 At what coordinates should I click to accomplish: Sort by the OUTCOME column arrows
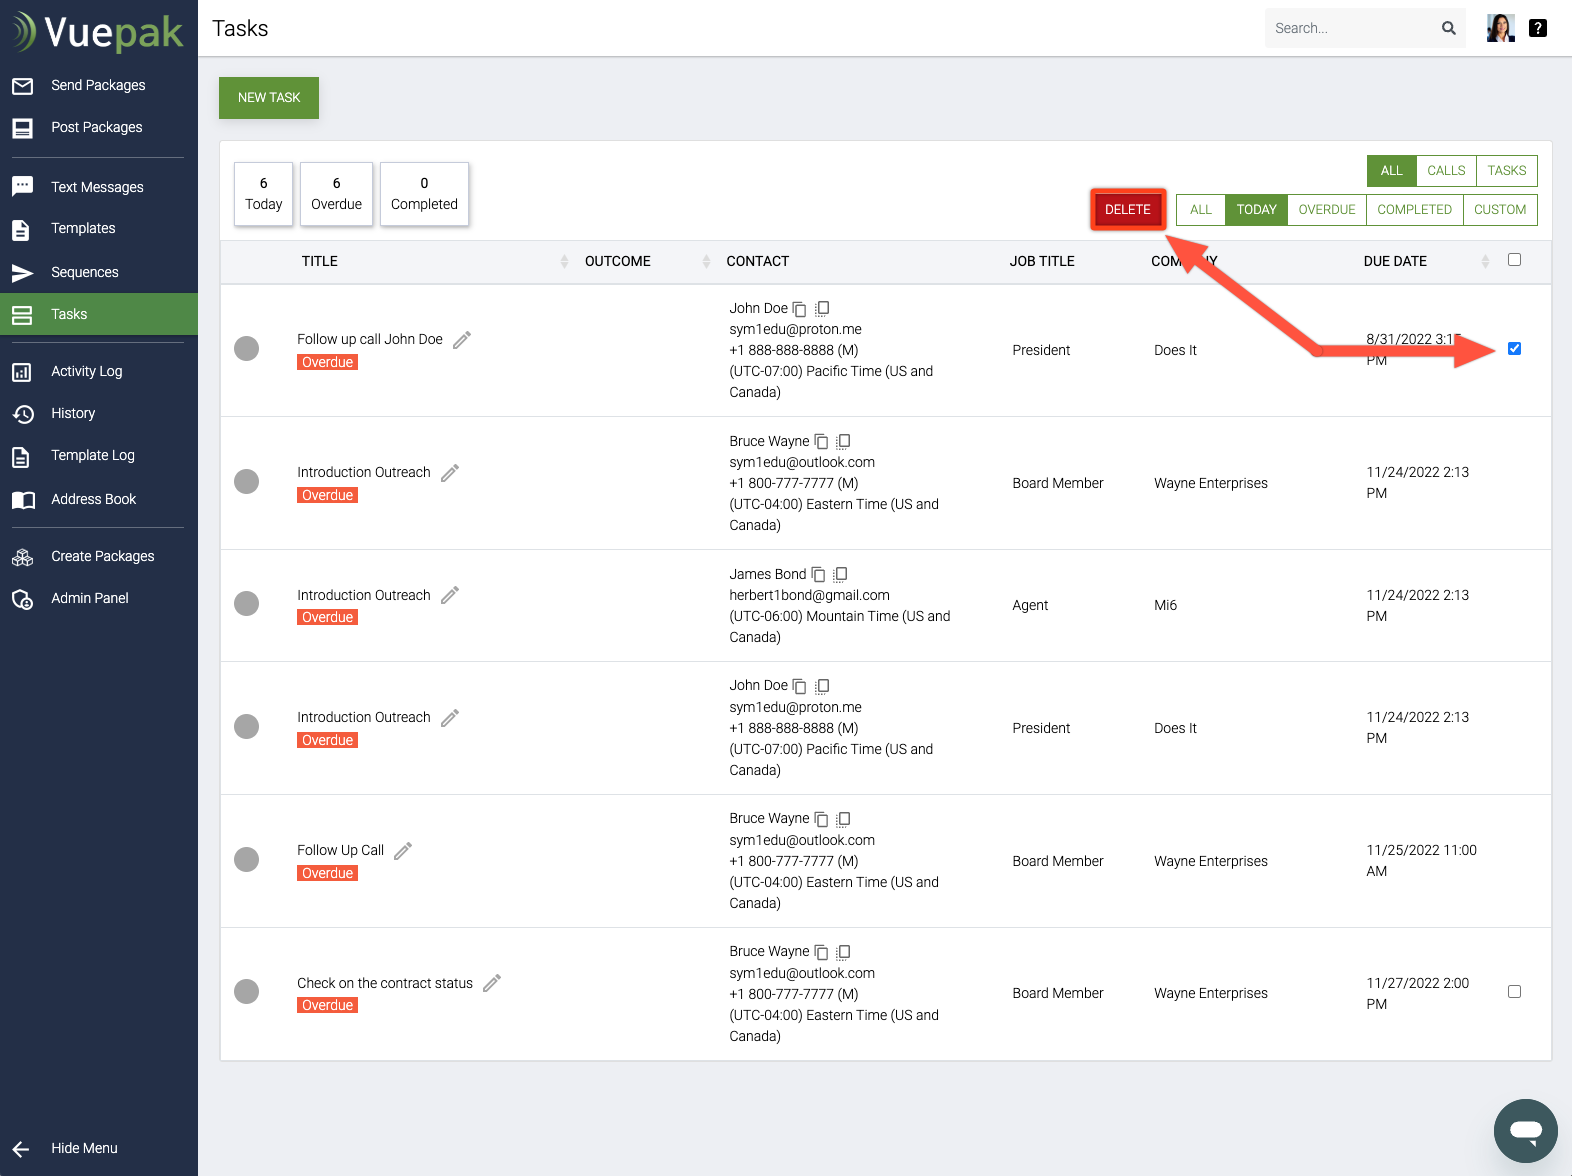[706, 261]
